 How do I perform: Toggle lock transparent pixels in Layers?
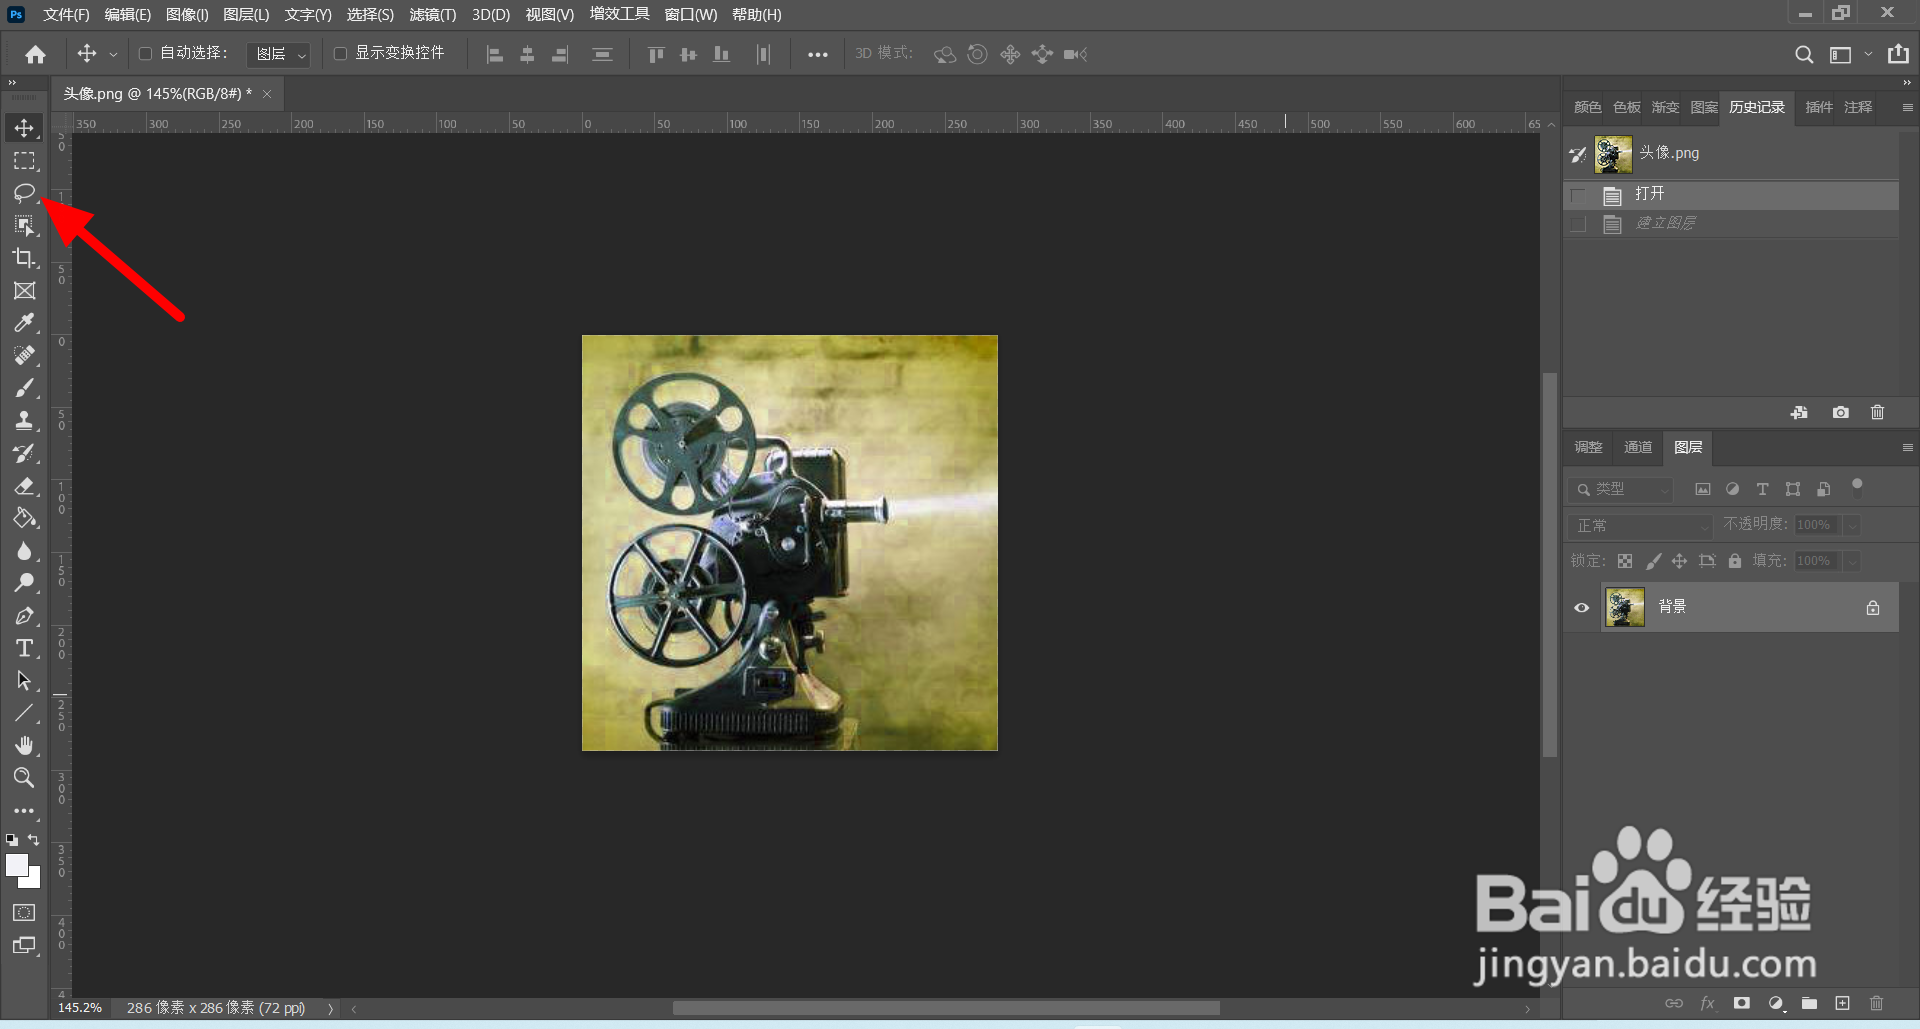pyautogui.click(x=1625, y=561)
